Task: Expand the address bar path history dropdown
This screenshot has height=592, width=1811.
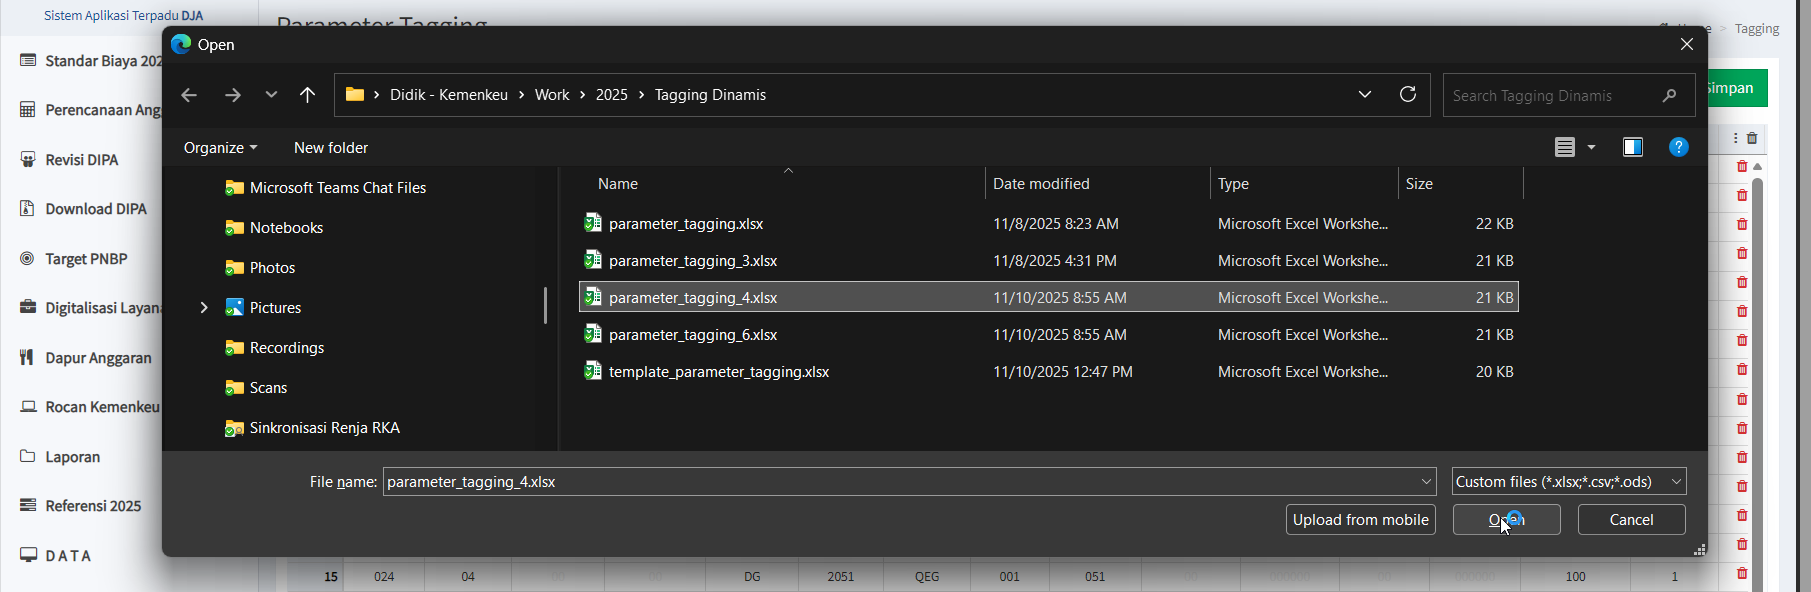Action: click(x=1364, y=94)
